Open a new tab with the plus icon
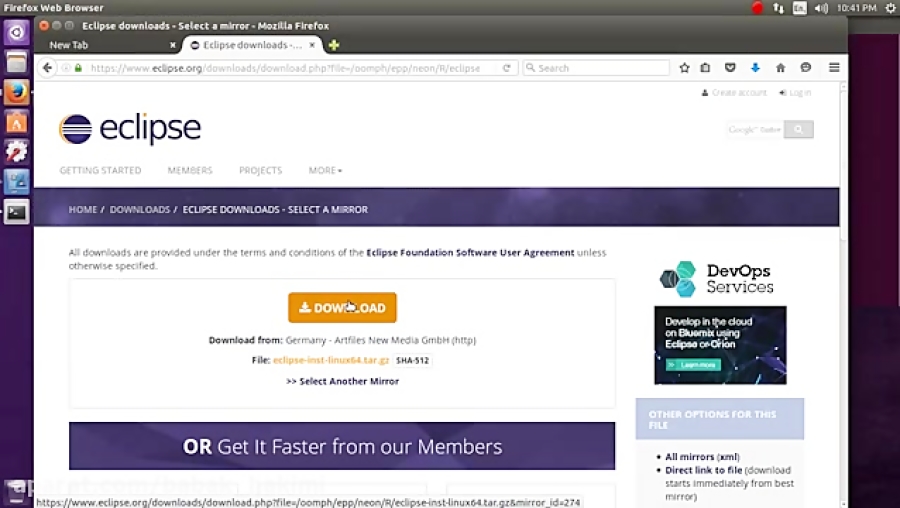The width and height of the screenshot is (900, 508). click(333, 45)
